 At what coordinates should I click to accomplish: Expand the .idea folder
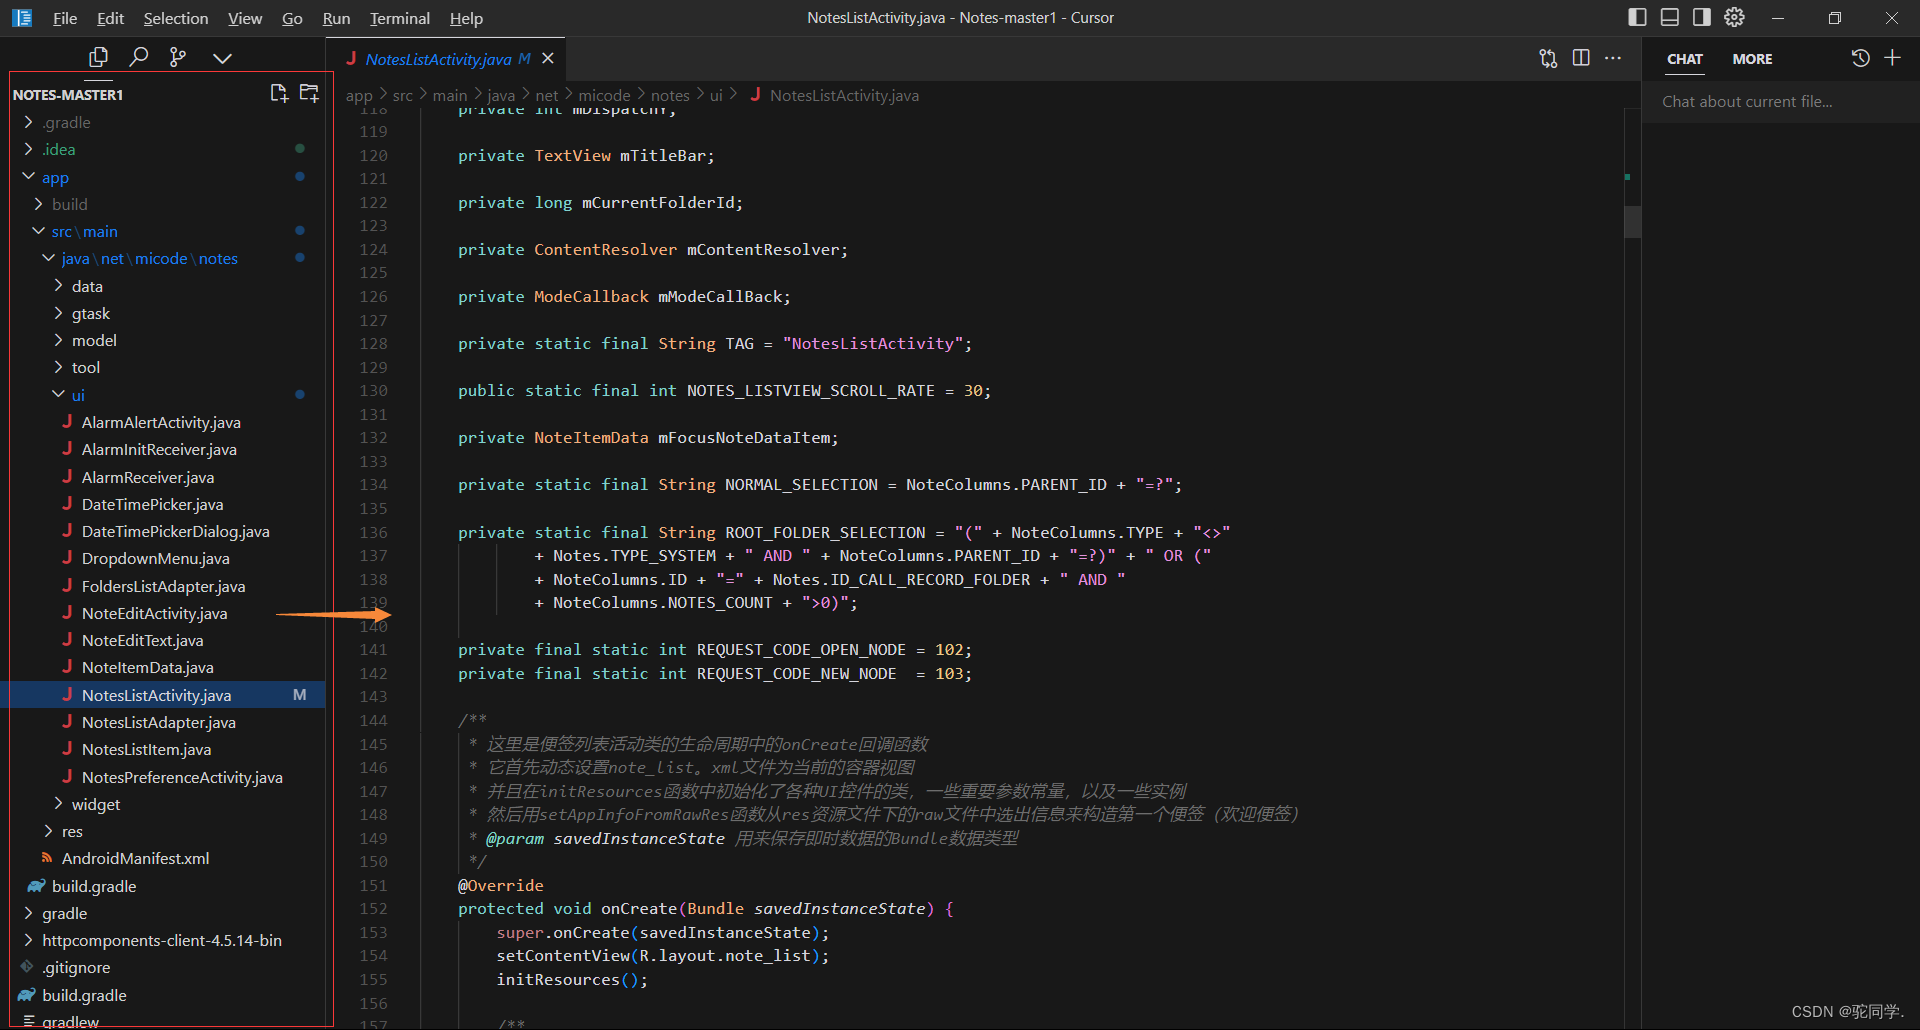tap(59, 149)
